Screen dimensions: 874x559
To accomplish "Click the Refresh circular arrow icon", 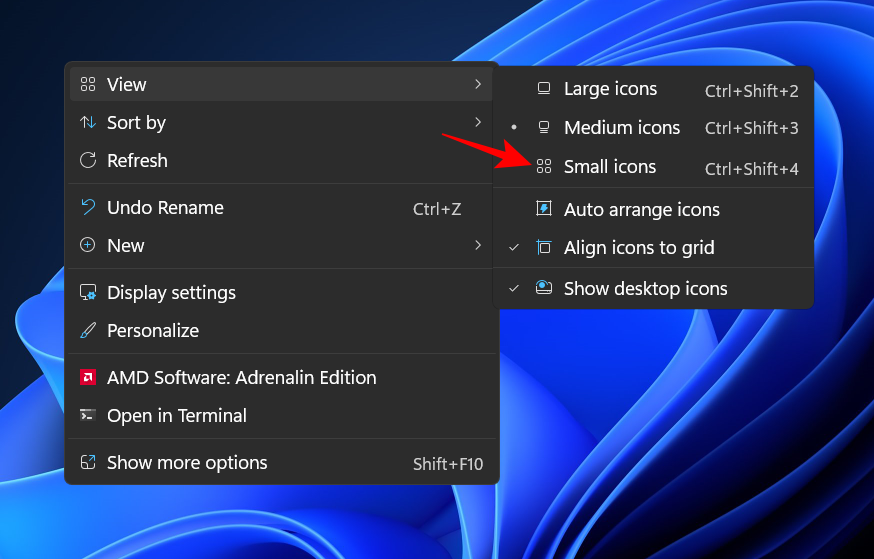I will [x=88, y=161].
